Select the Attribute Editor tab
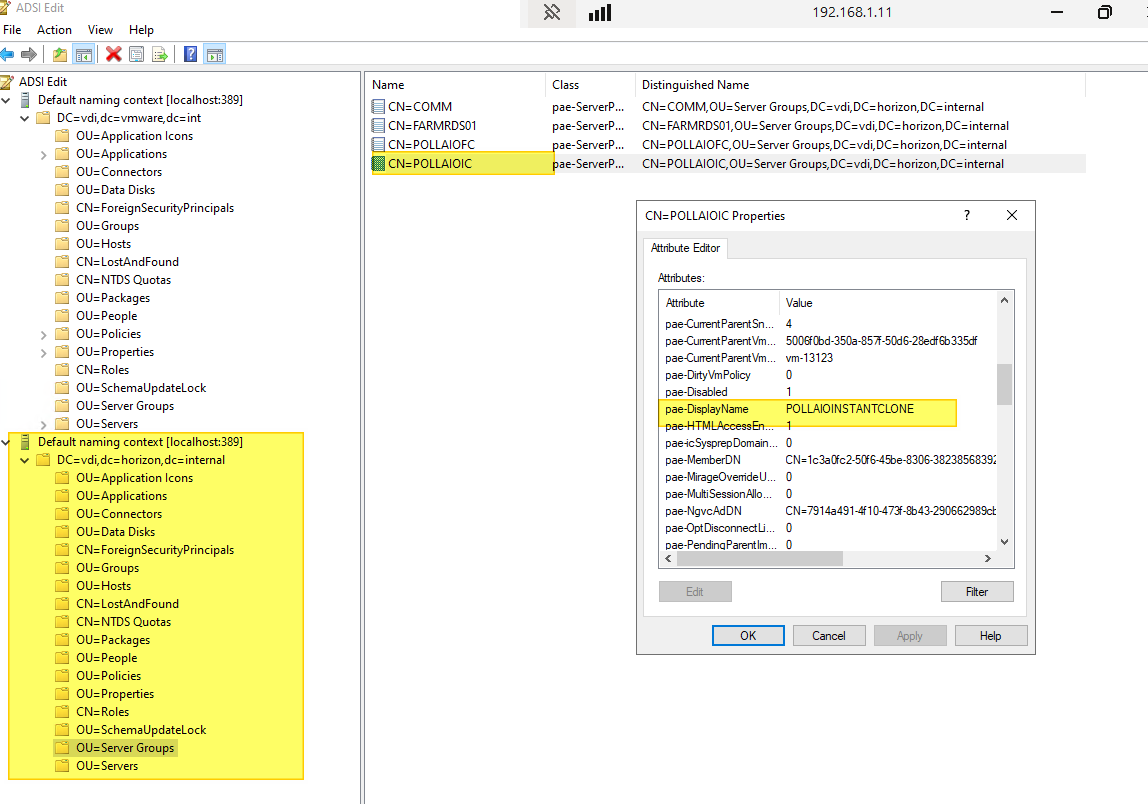This screenshot has height=804, width=1148. tap(685, 248)
